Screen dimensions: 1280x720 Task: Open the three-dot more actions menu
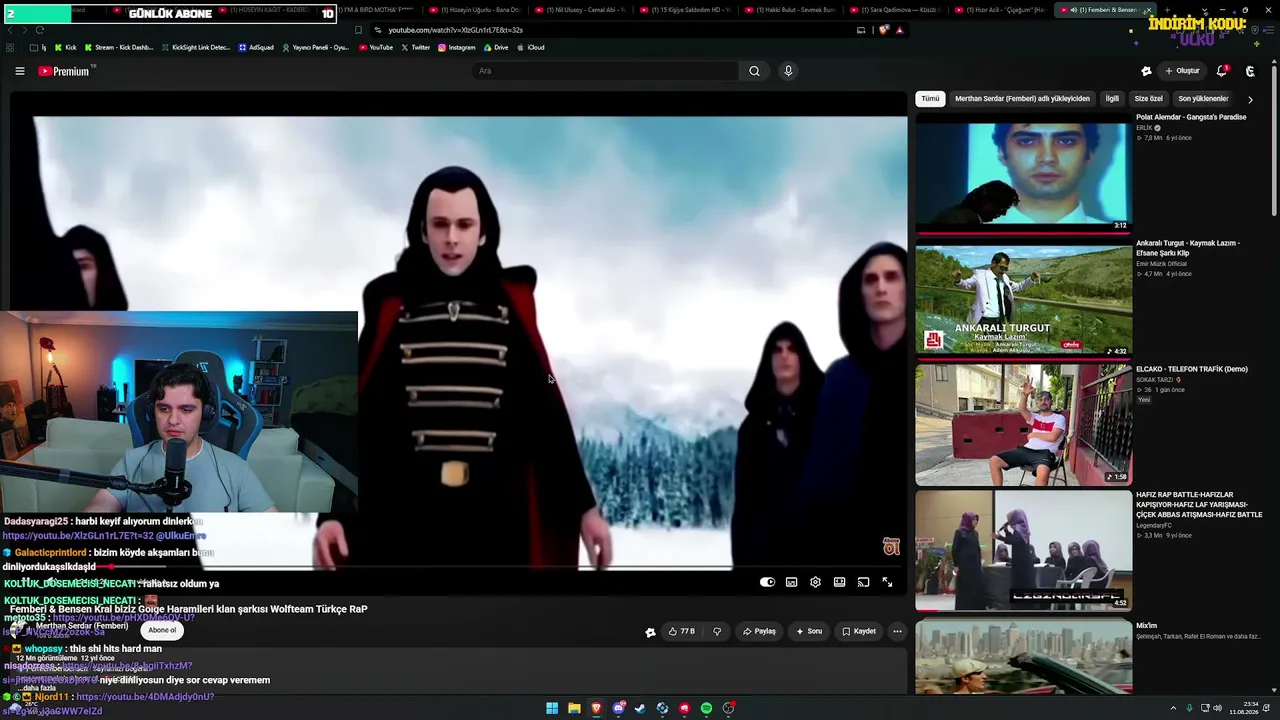(897, 631)
